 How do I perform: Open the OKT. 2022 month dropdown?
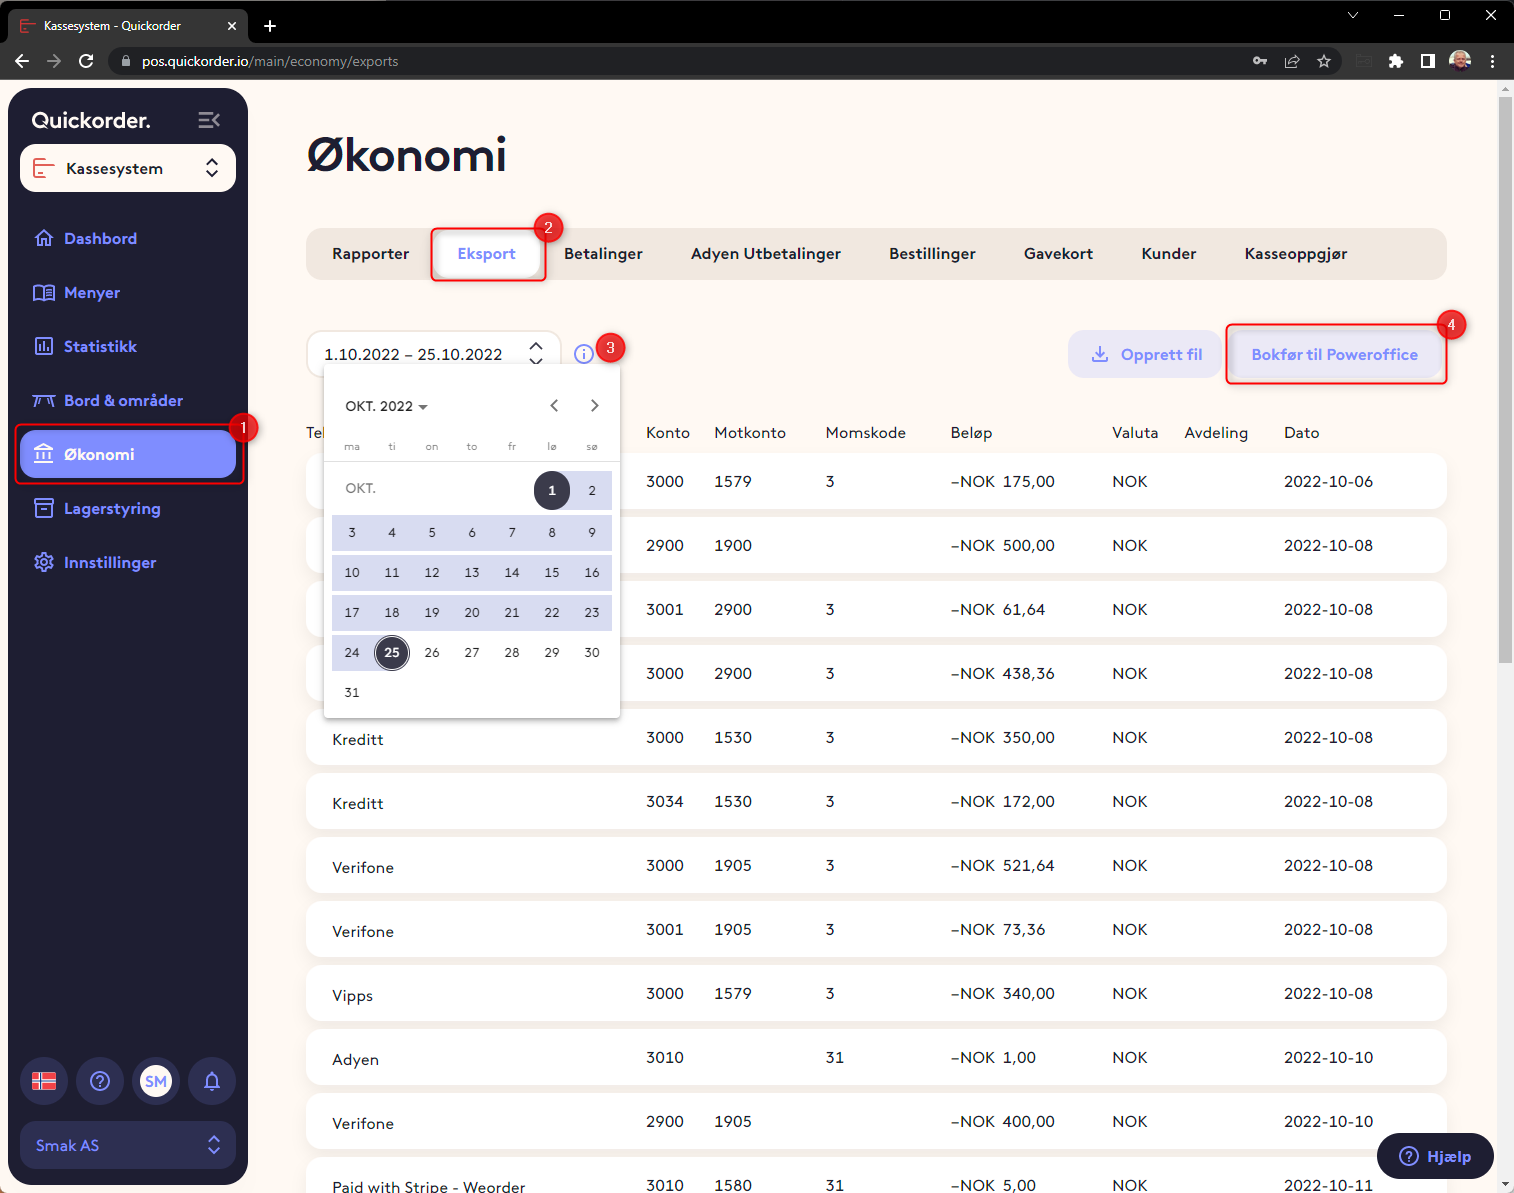coord(386,406)
